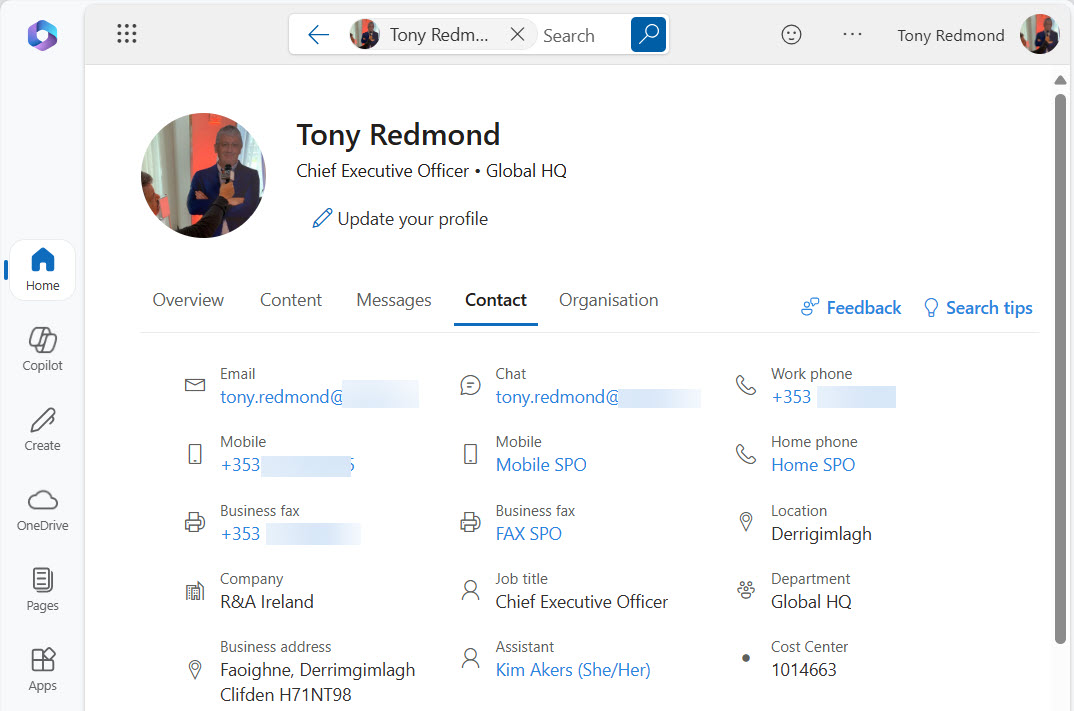The height and width of the screenshot is (711, 1074).
Task: Open Apps in left rail
Action: (42, 670)
